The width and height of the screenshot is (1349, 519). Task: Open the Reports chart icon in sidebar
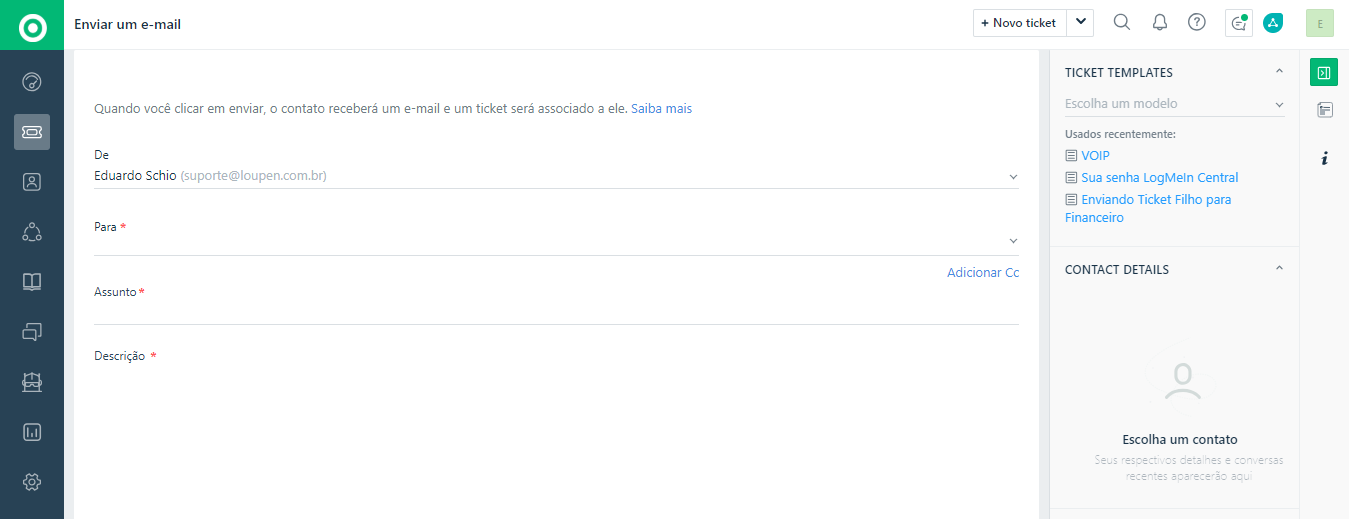tap(32, 432)
